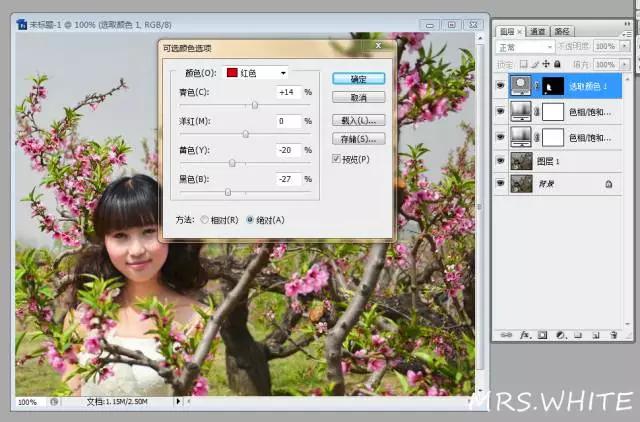Click the fill field showing 100%

[x=606, y=64]
